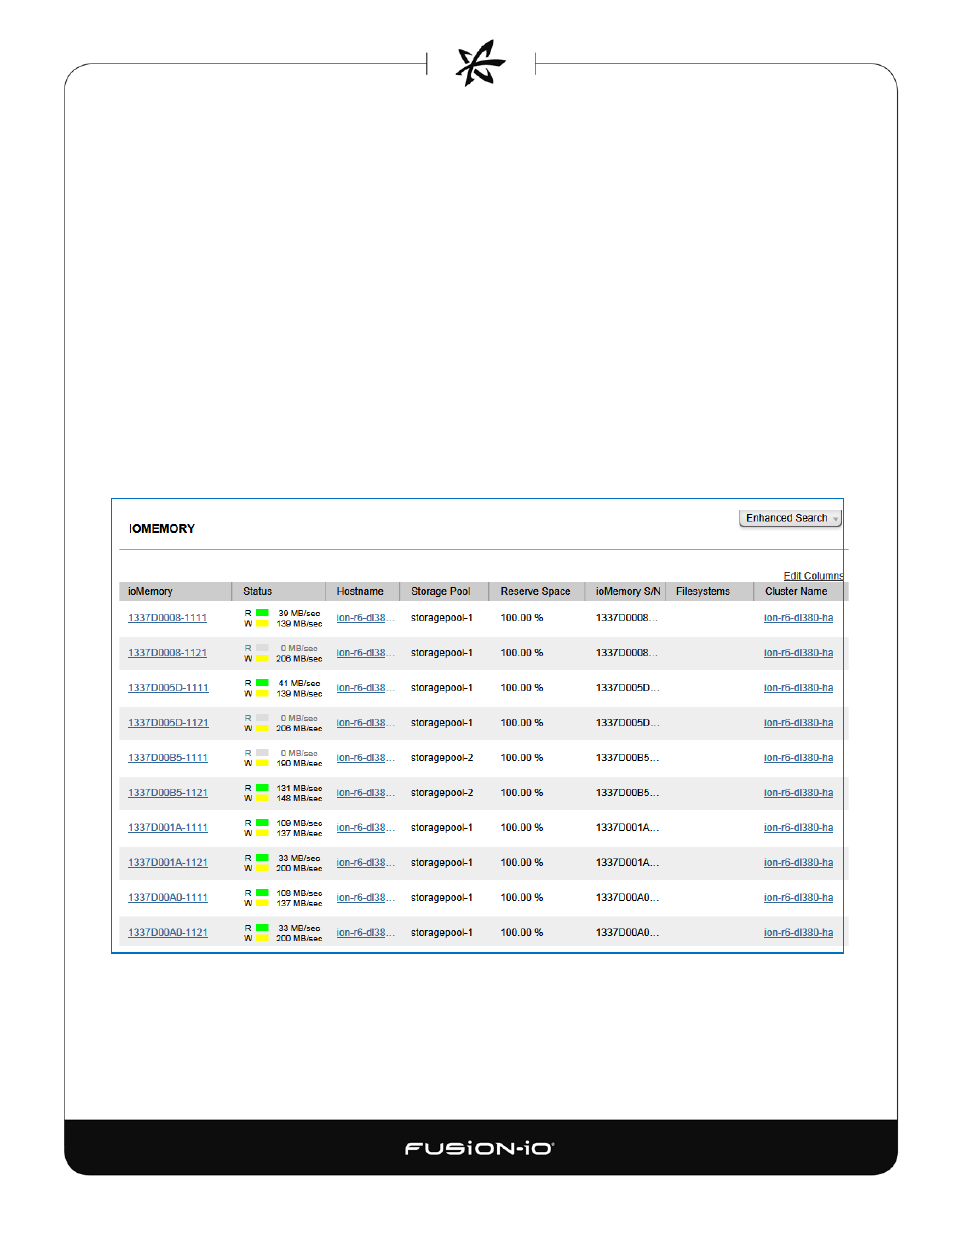Viewport: 954px width, 1235px height.
Task: Click the status indicators in row 1337D0008-1111
Action: point(283,618)
